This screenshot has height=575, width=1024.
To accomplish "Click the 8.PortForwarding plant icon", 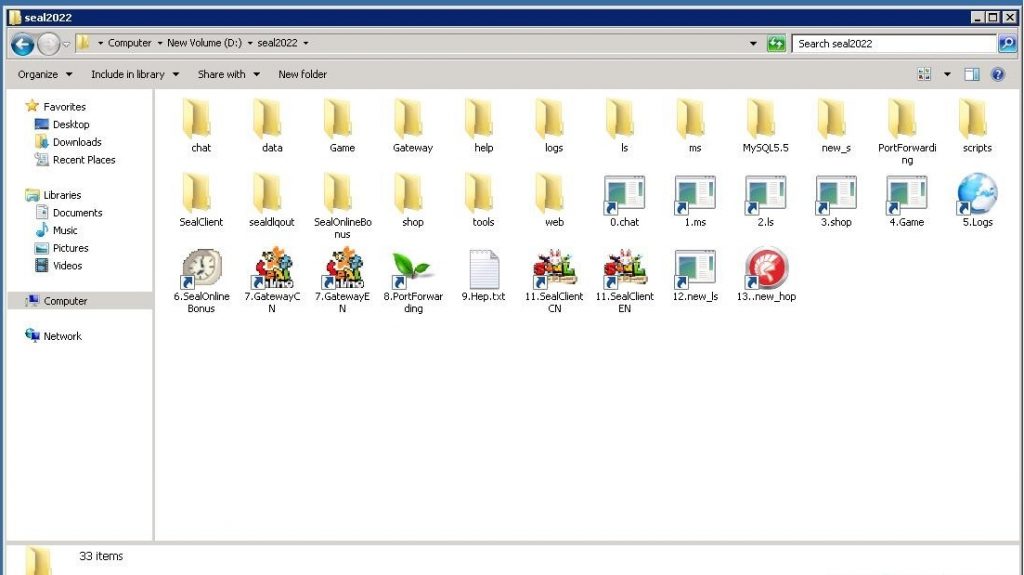I will (x=413, y=268).
